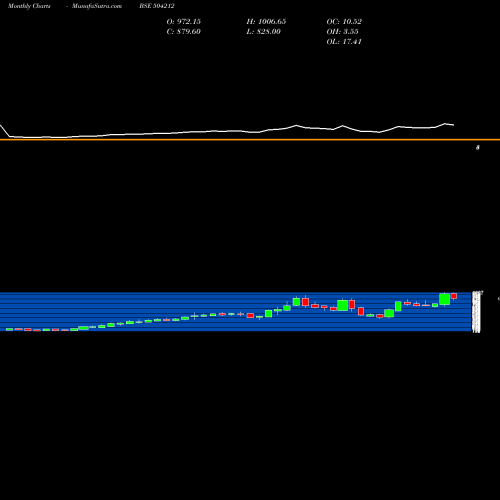
Task: Click the high value 'H: 1006.65'
Action: point(266,22)
